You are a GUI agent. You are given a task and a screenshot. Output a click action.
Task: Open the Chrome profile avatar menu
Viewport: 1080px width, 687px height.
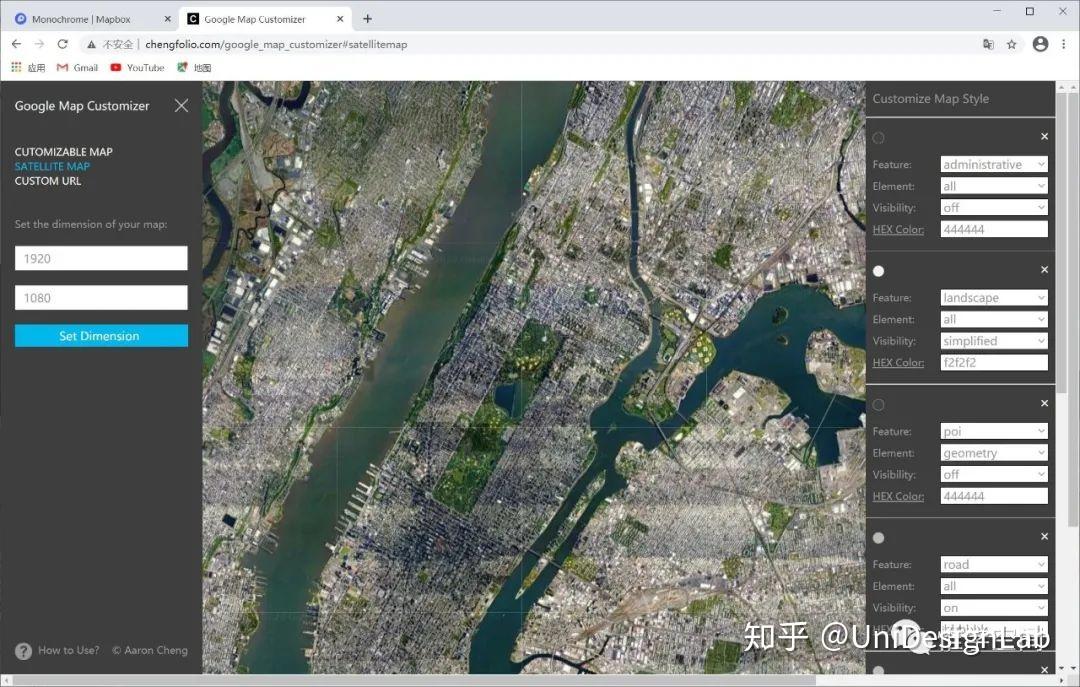pos(1040,44)
